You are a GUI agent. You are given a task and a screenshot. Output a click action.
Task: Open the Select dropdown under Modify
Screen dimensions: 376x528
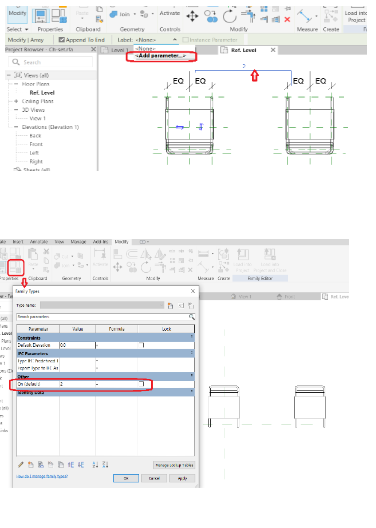point(17,29)
